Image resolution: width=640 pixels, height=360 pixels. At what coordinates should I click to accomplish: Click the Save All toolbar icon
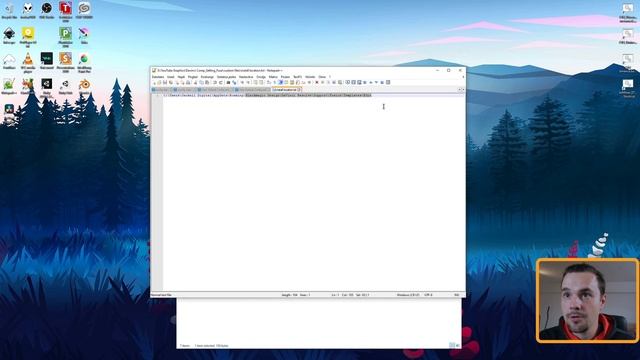(x=171, y=82)
